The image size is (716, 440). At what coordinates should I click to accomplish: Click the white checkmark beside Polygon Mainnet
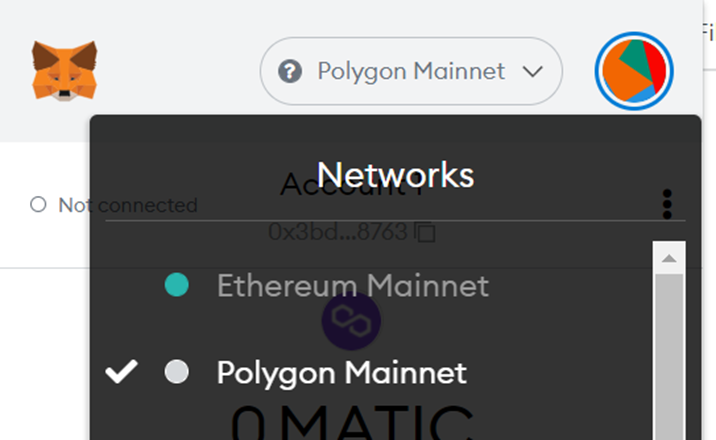point(121,372)
